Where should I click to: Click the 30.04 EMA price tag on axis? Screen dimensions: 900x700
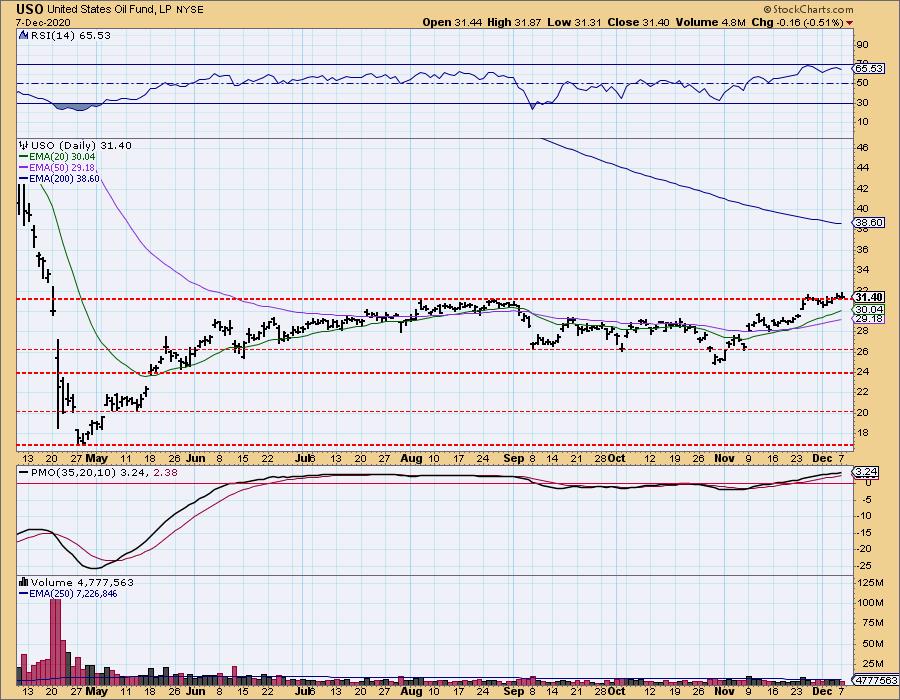(869, 309)
